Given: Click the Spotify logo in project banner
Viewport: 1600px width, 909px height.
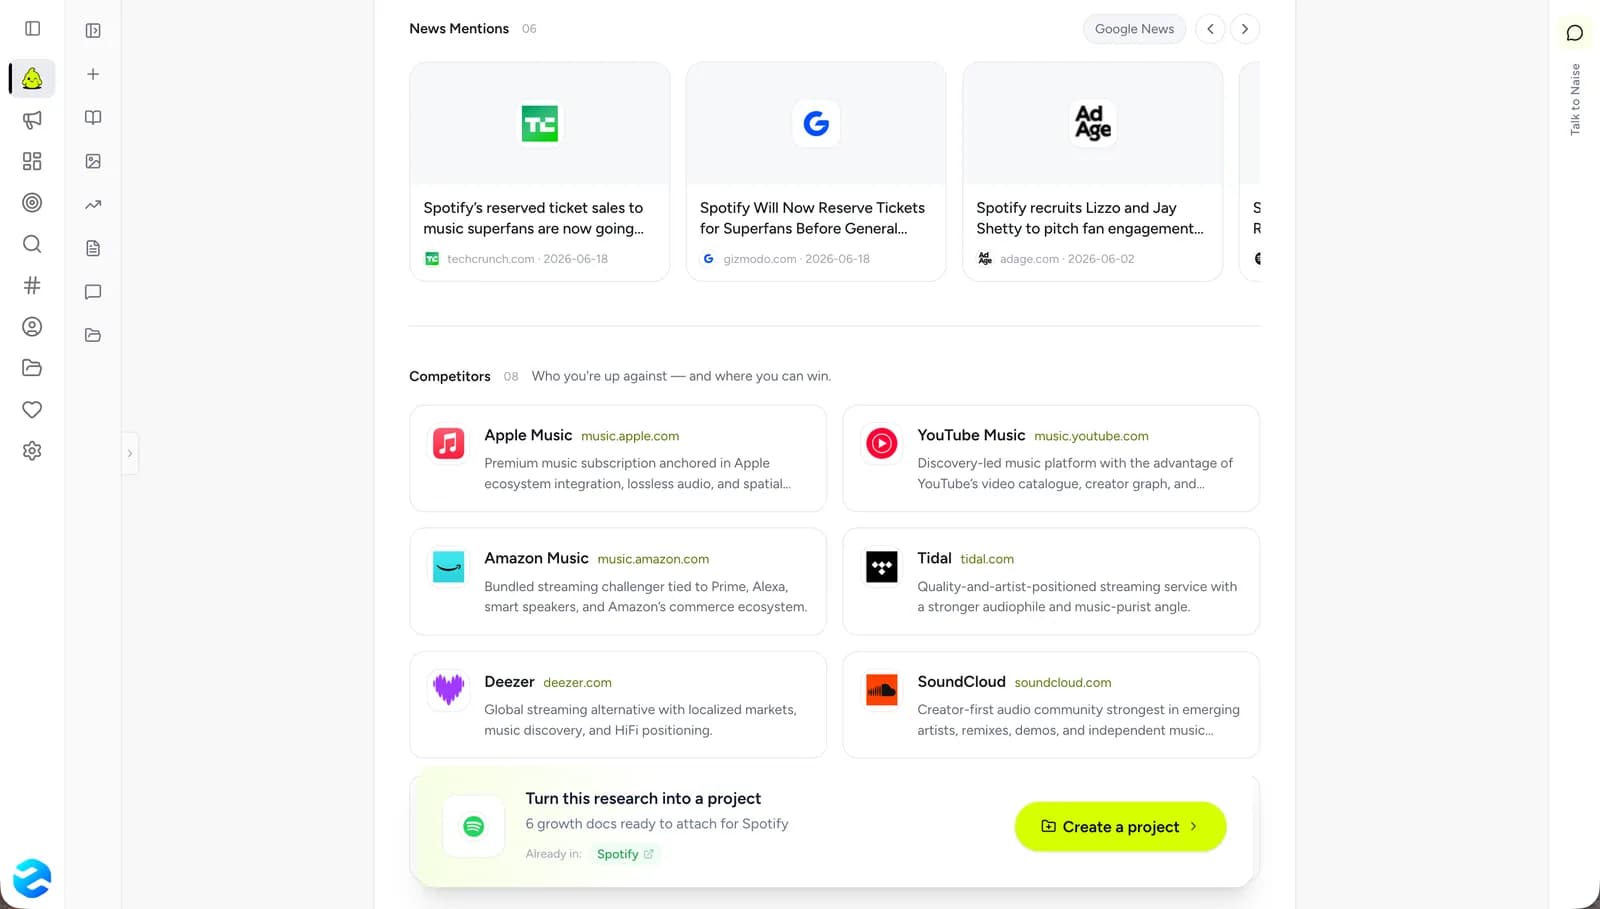Looking at the screenshot, I should (x=474, y=826).
